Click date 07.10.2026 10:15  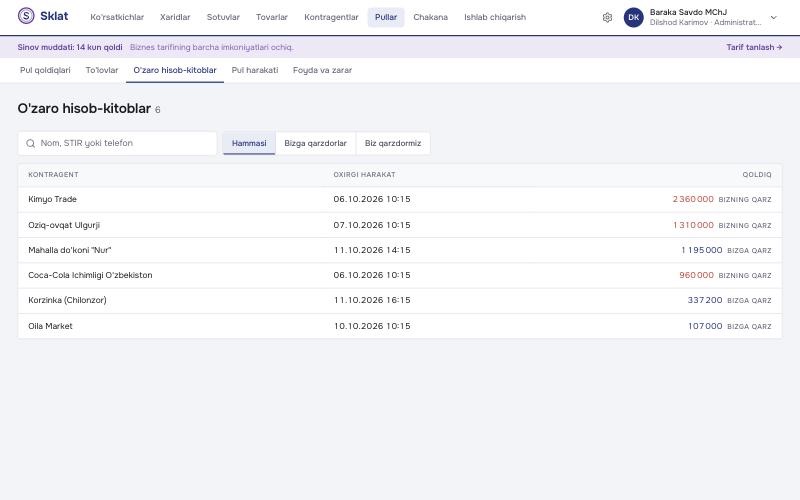click(x=372, y=225)
